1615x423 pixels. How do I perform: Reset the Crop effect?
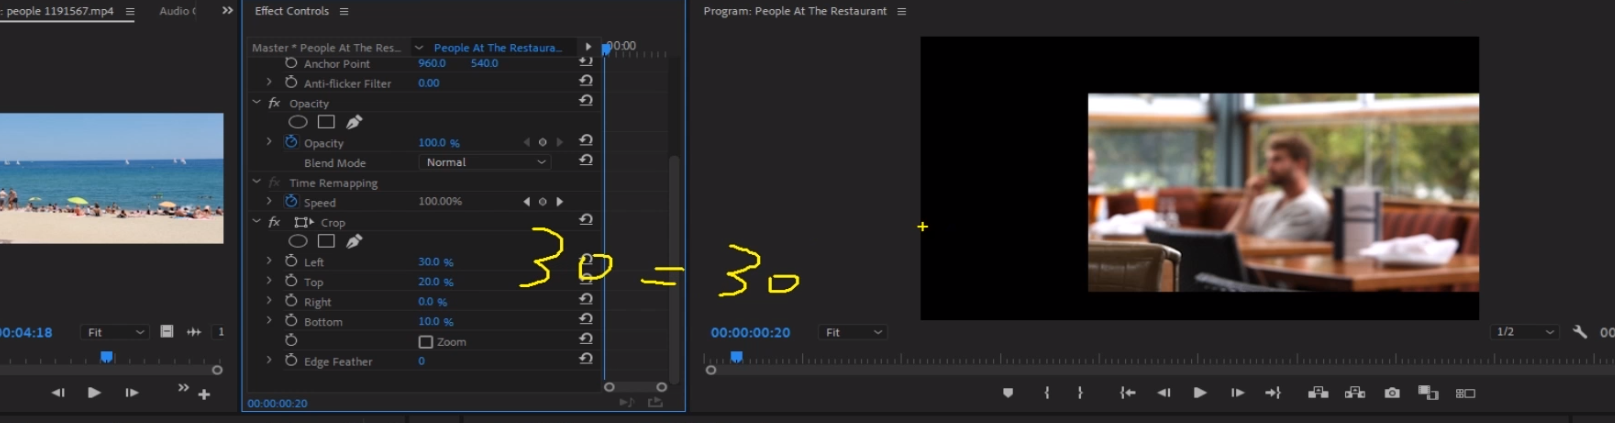[x=586, y=220]
